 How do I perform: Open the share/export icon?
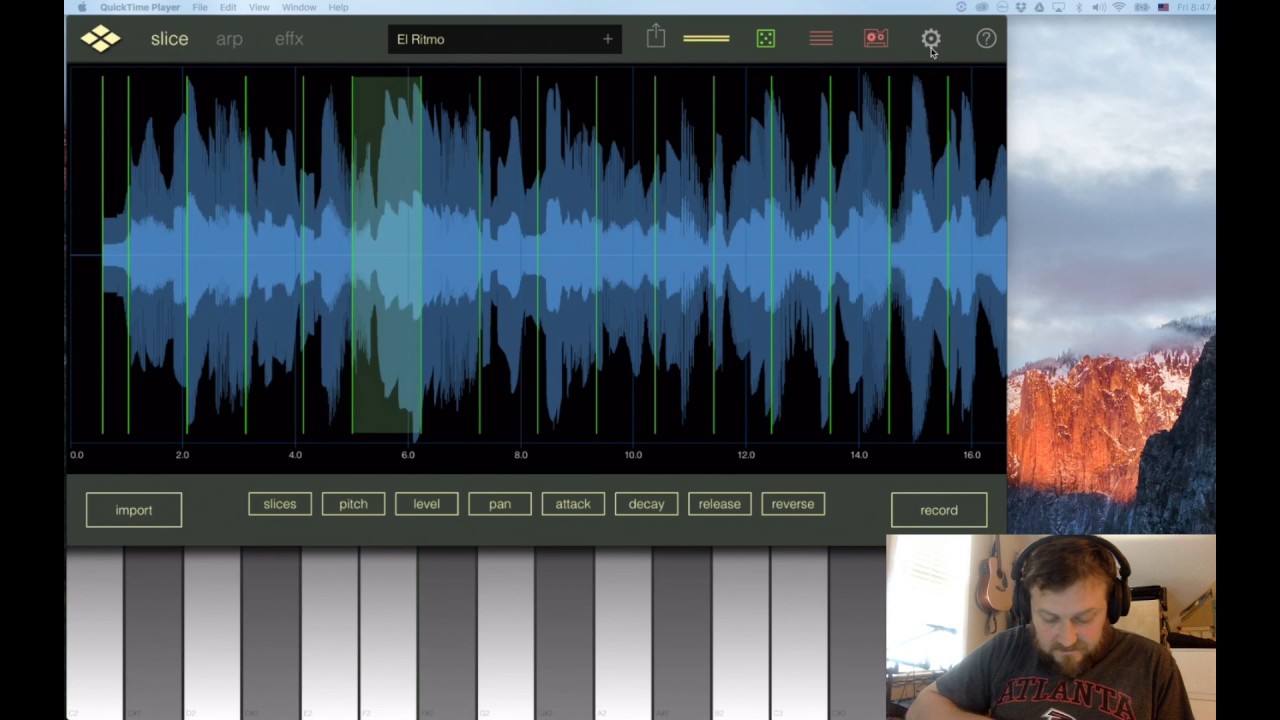tap(655, 37)
